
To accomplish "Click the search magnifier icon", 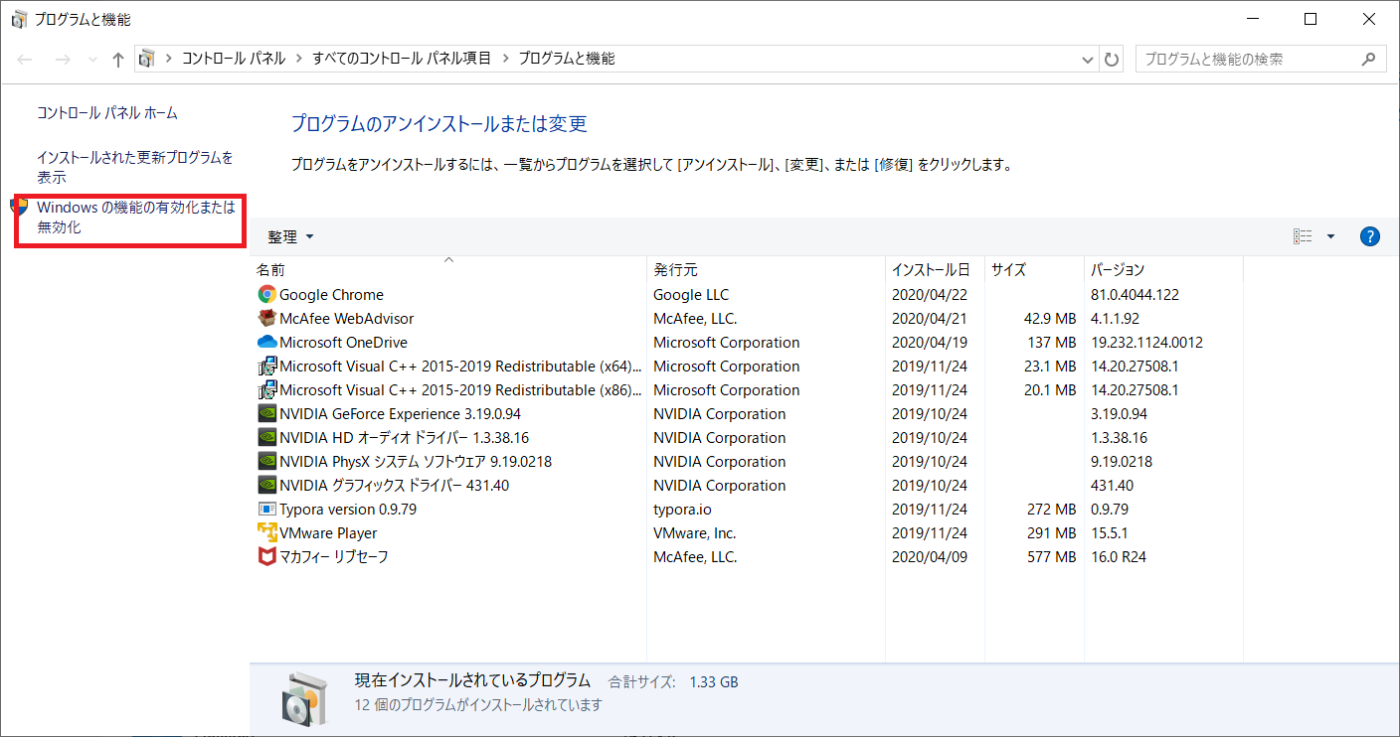I will (x=1368, y=59).
